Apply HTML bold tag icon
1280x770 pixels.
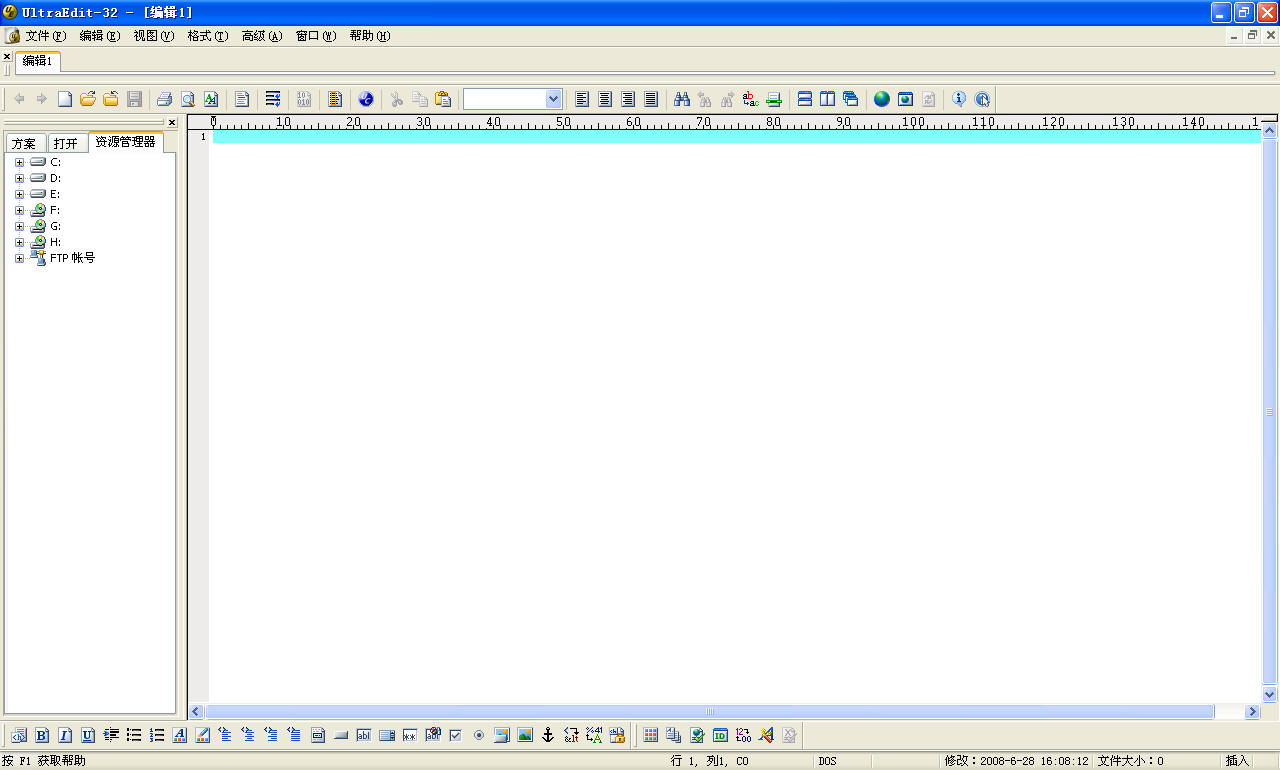[42, 735]
